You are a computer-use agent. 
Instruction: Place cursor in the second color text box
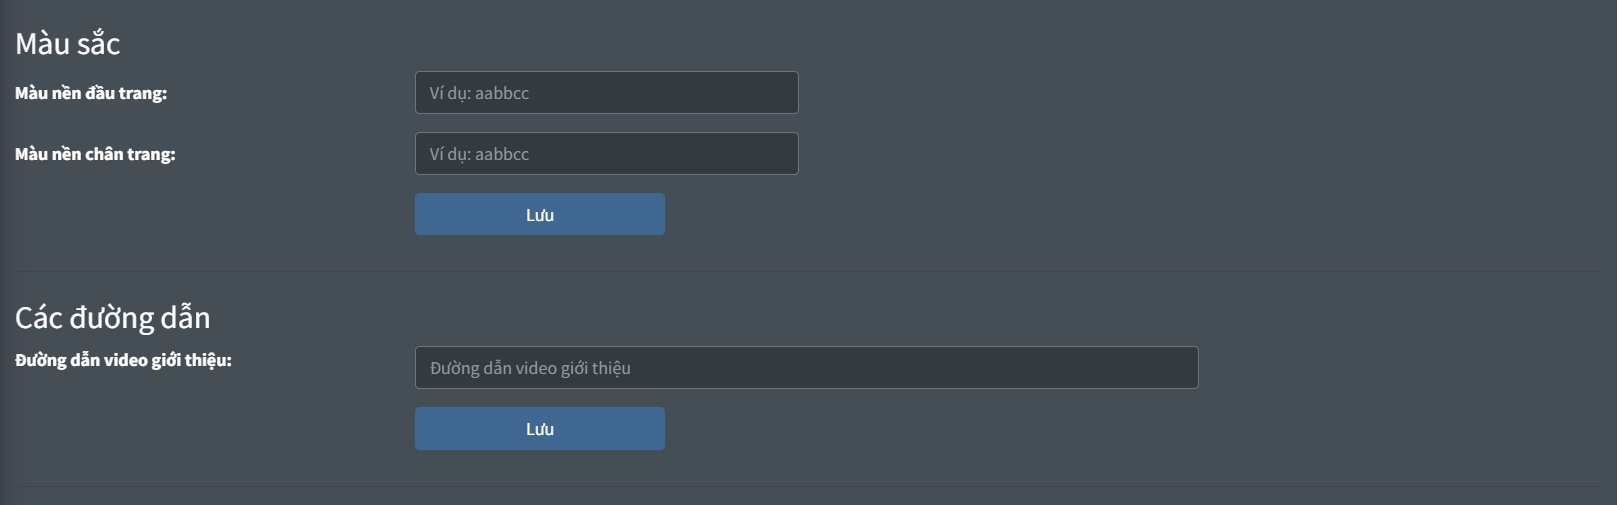pyautogui.click(x=606, y=154)
